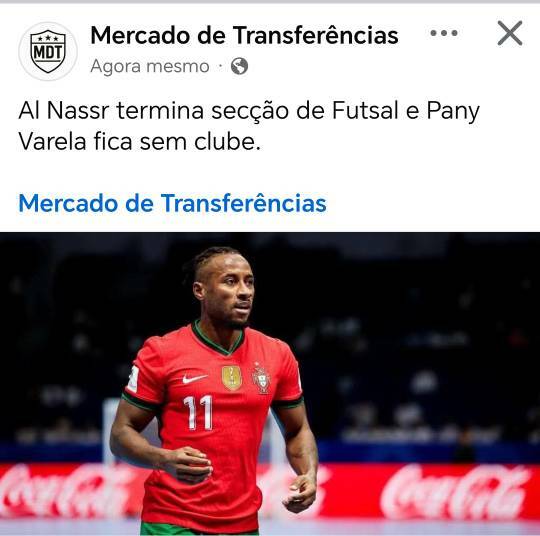This screenshot has height=536, width=540.
Task: Select the words 'Pany Varela' in the caption
Action: point(249,126)
